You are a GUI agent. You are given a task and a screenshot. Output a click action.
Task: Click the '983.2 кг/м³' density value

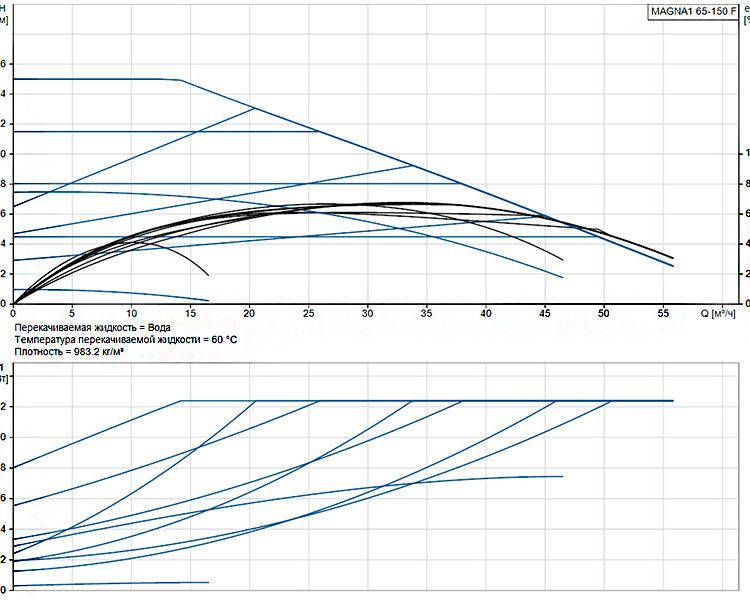(x=99, y=352)
